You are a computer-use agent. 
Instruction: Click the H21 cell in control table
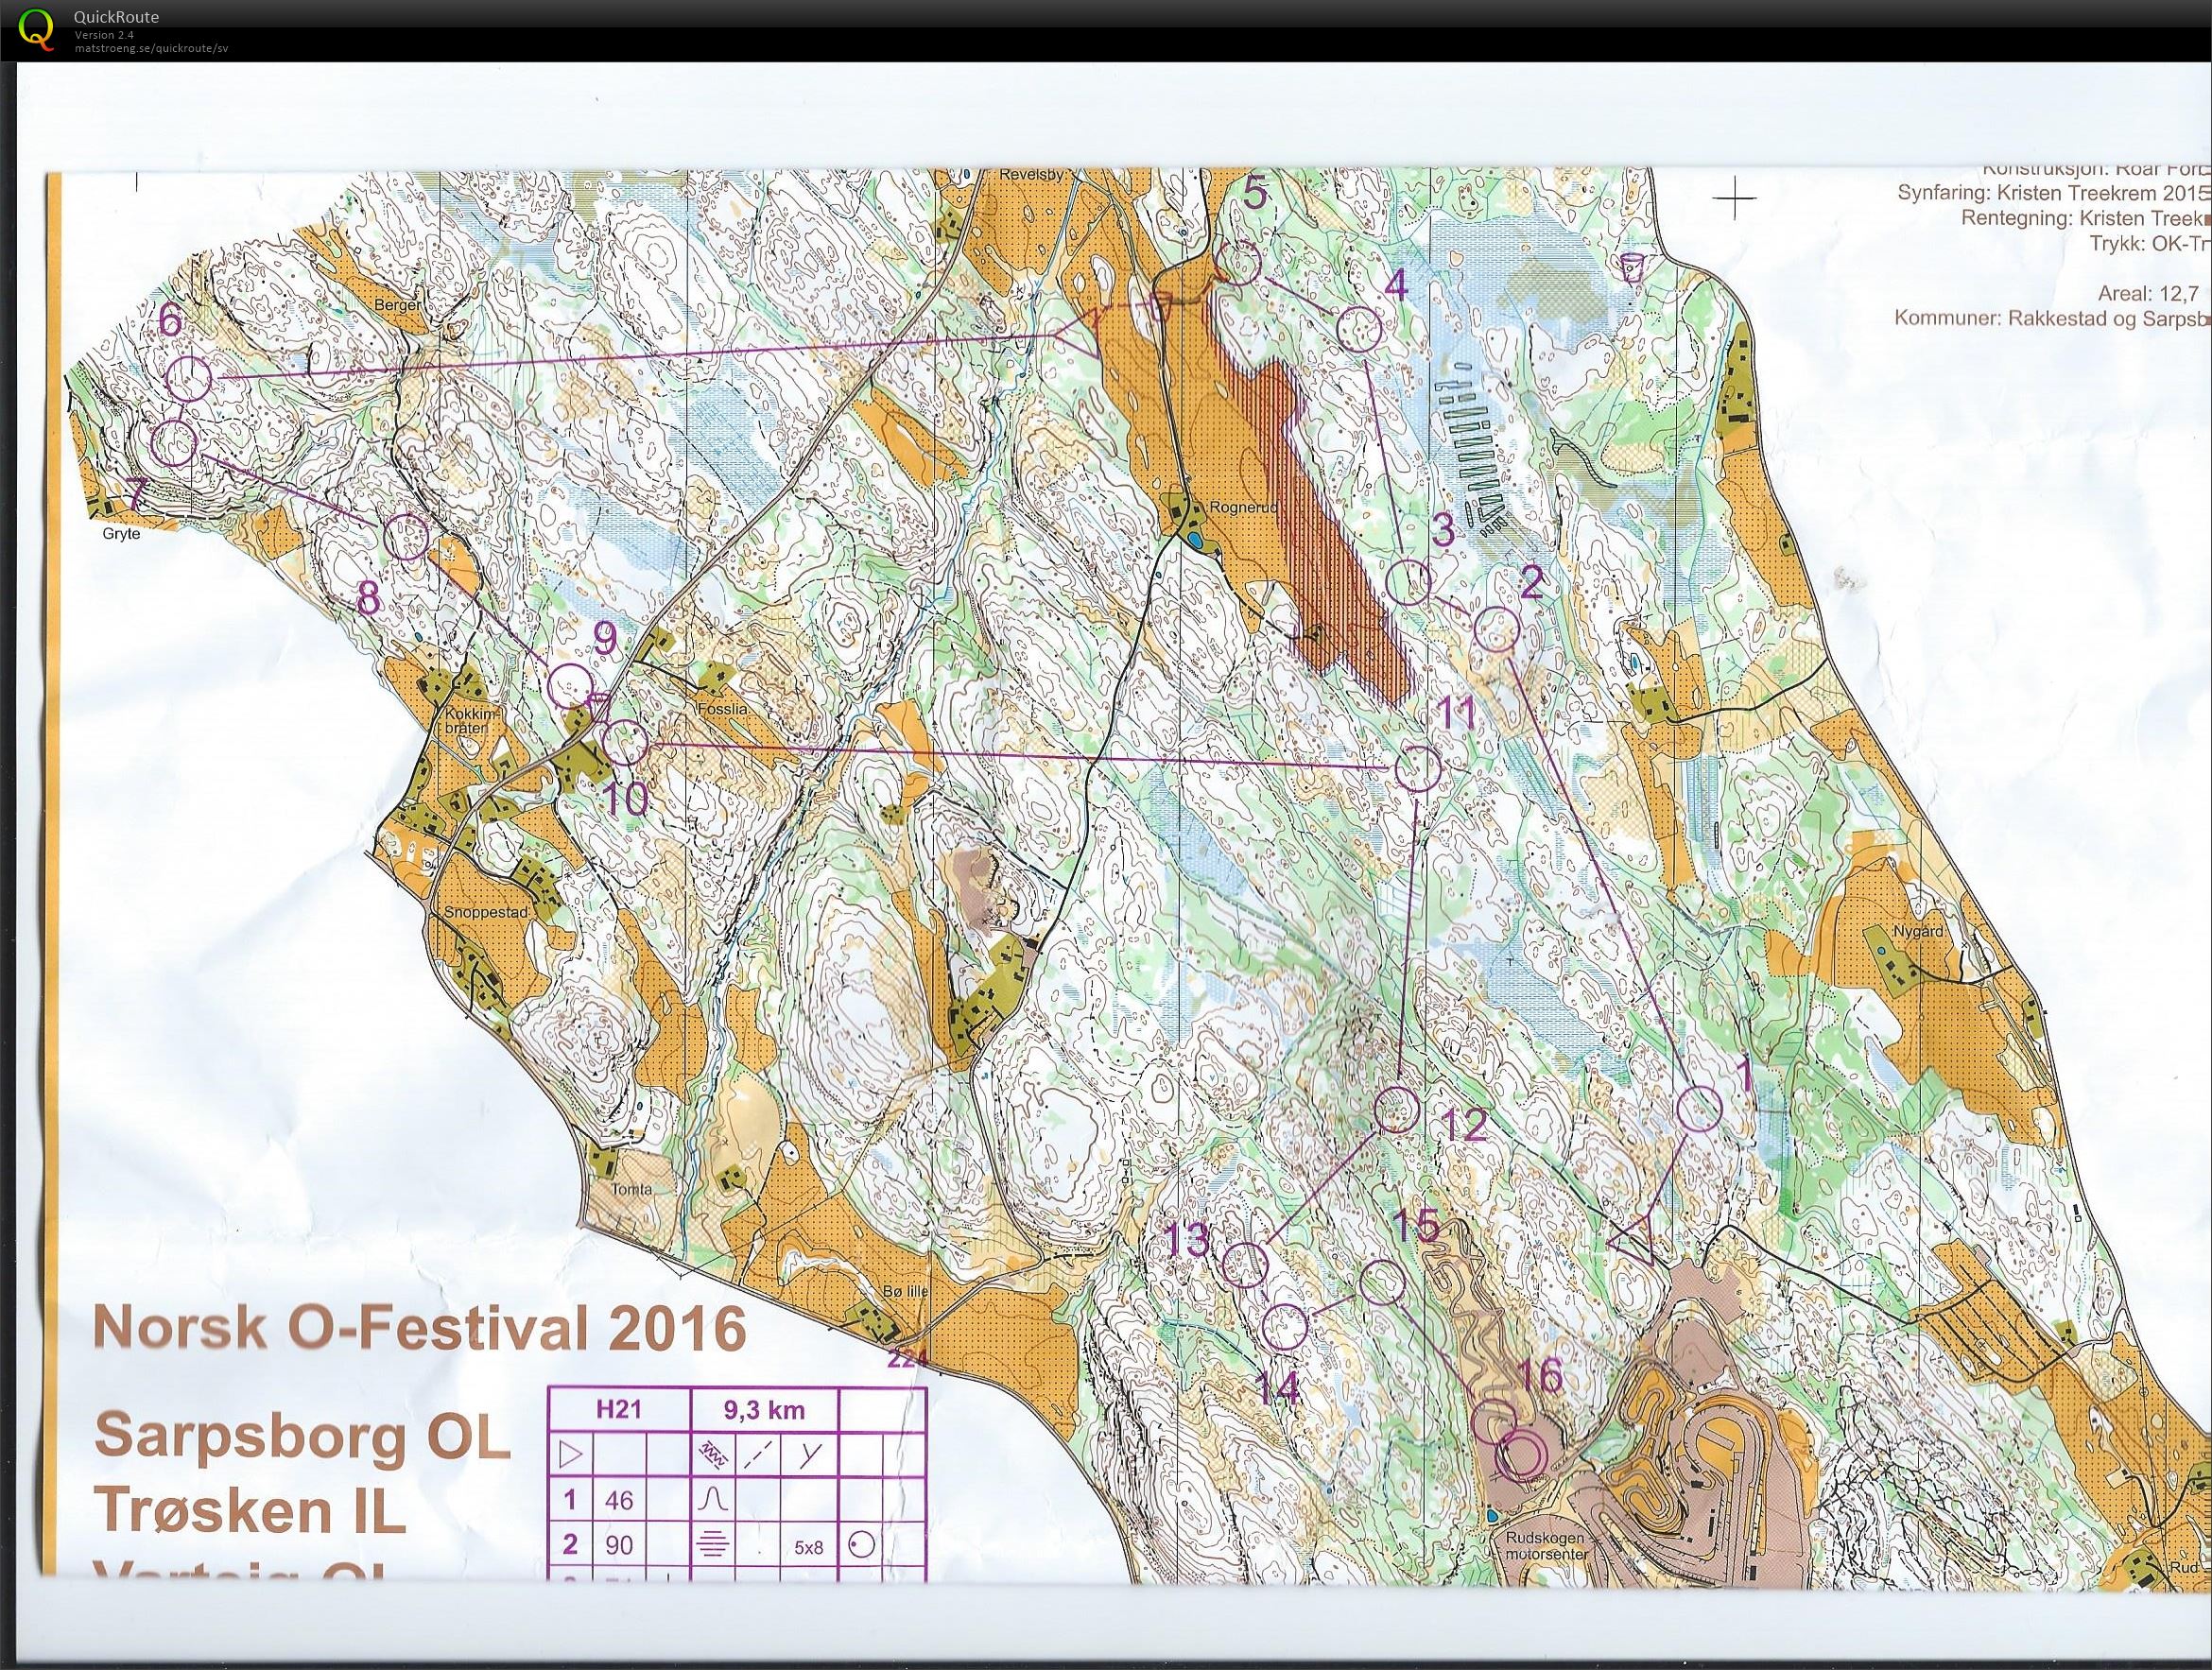pyautogui.click(x=620, y=1410)
